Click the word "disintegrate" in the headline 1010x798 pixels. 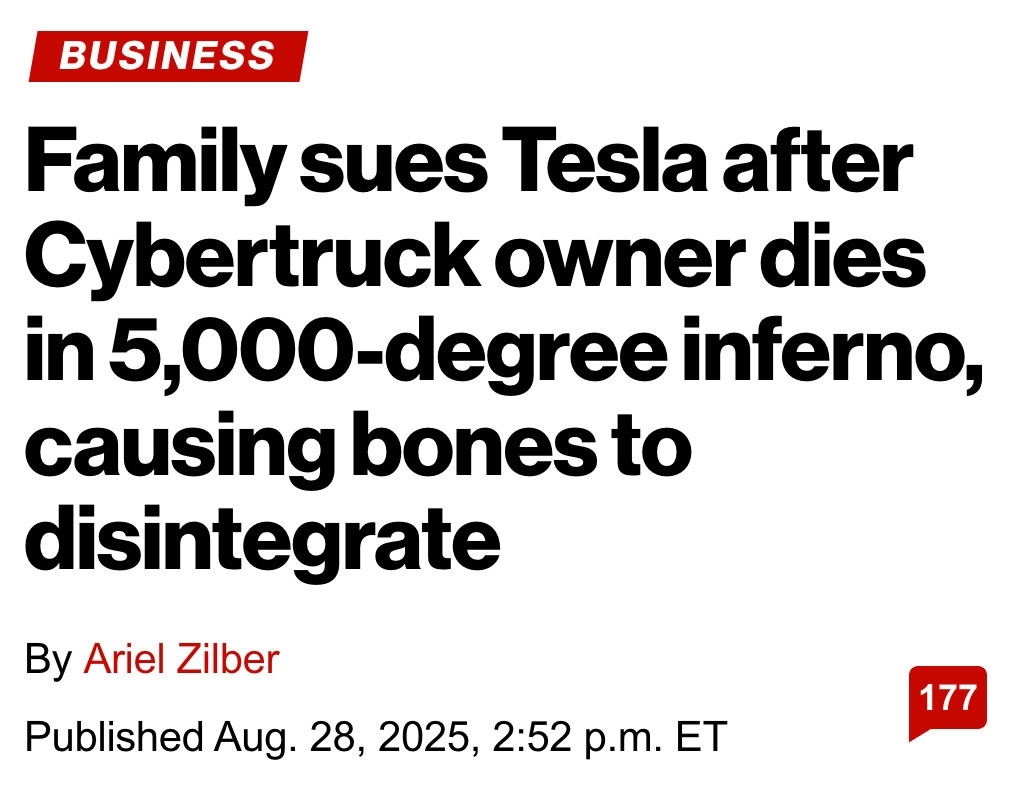tap(262, 538)
